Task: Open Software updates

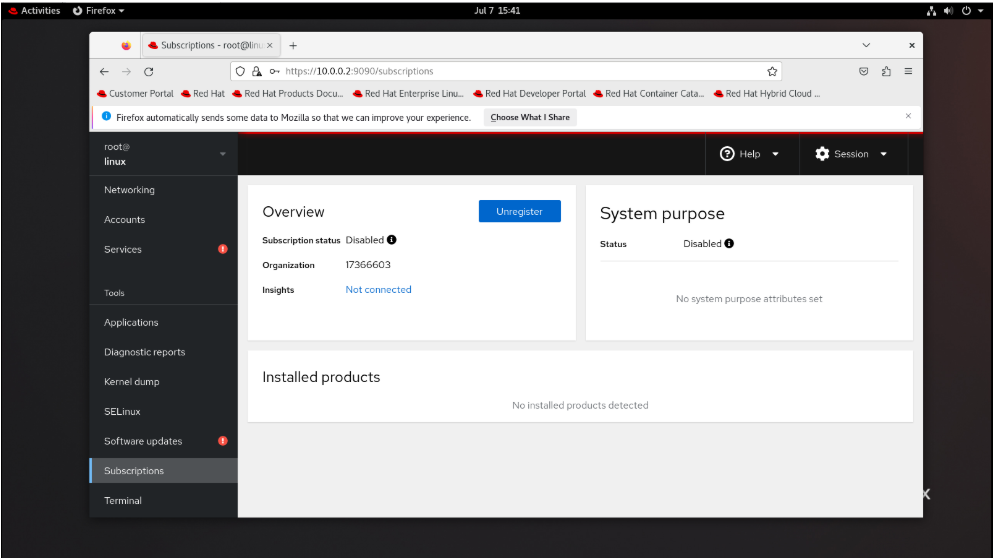Action: tap(143, 442)
